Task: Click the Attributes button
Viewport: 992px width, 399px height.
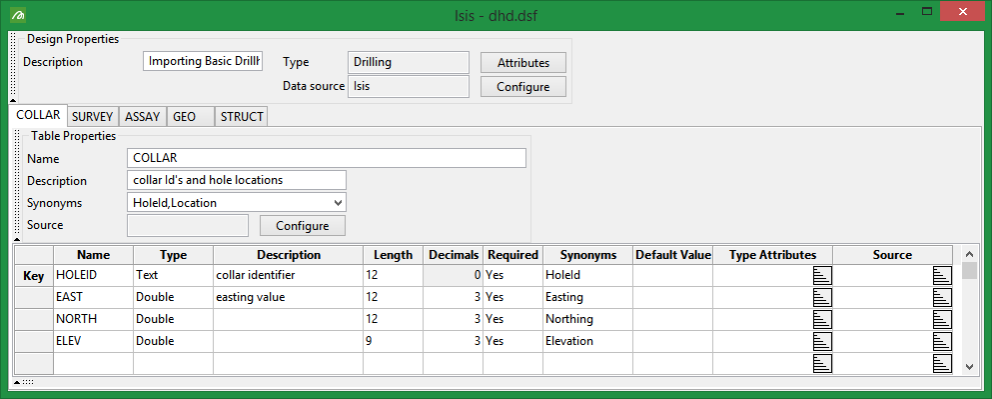Action: point(523,63)
